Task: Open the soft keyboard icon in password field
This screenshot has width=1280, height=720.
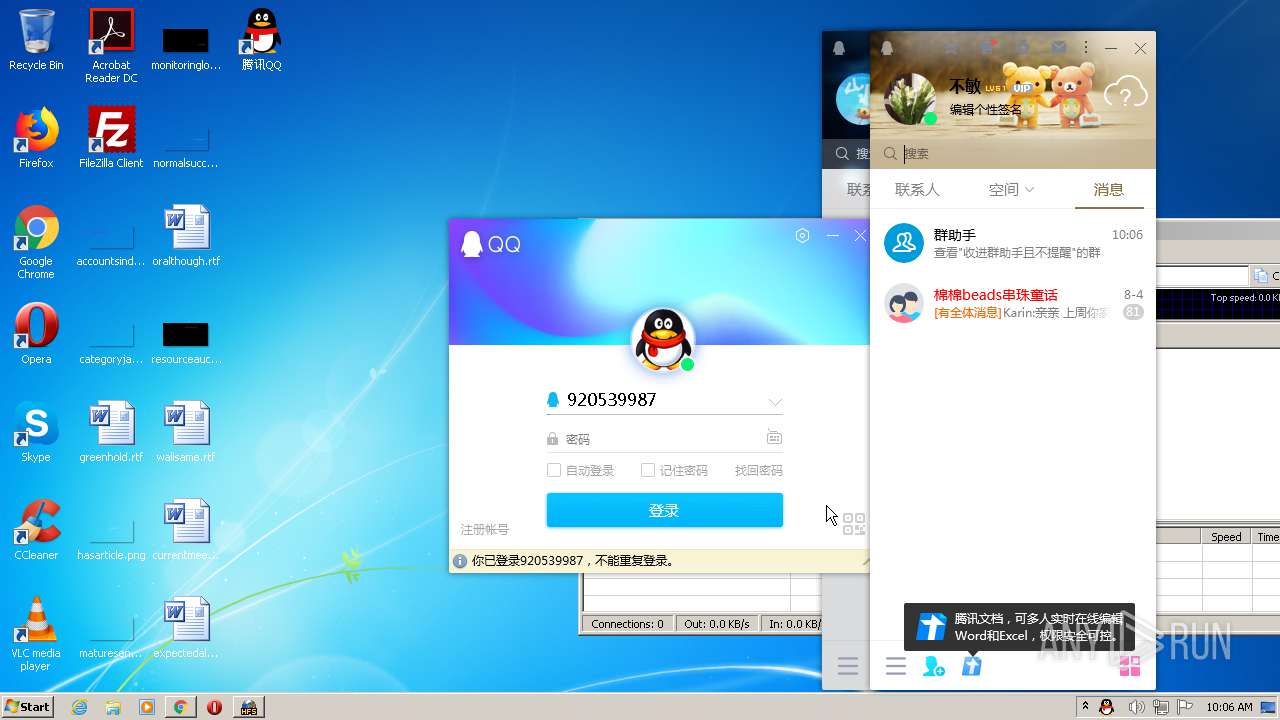Action: [x=774, y=438]
